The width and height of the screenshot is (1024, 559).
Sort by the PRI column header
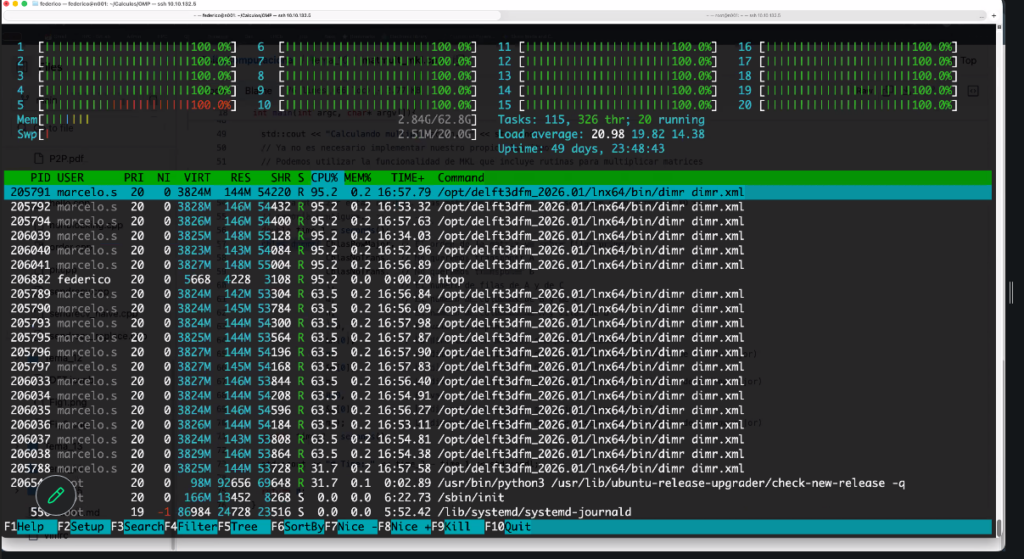(133, 178)
